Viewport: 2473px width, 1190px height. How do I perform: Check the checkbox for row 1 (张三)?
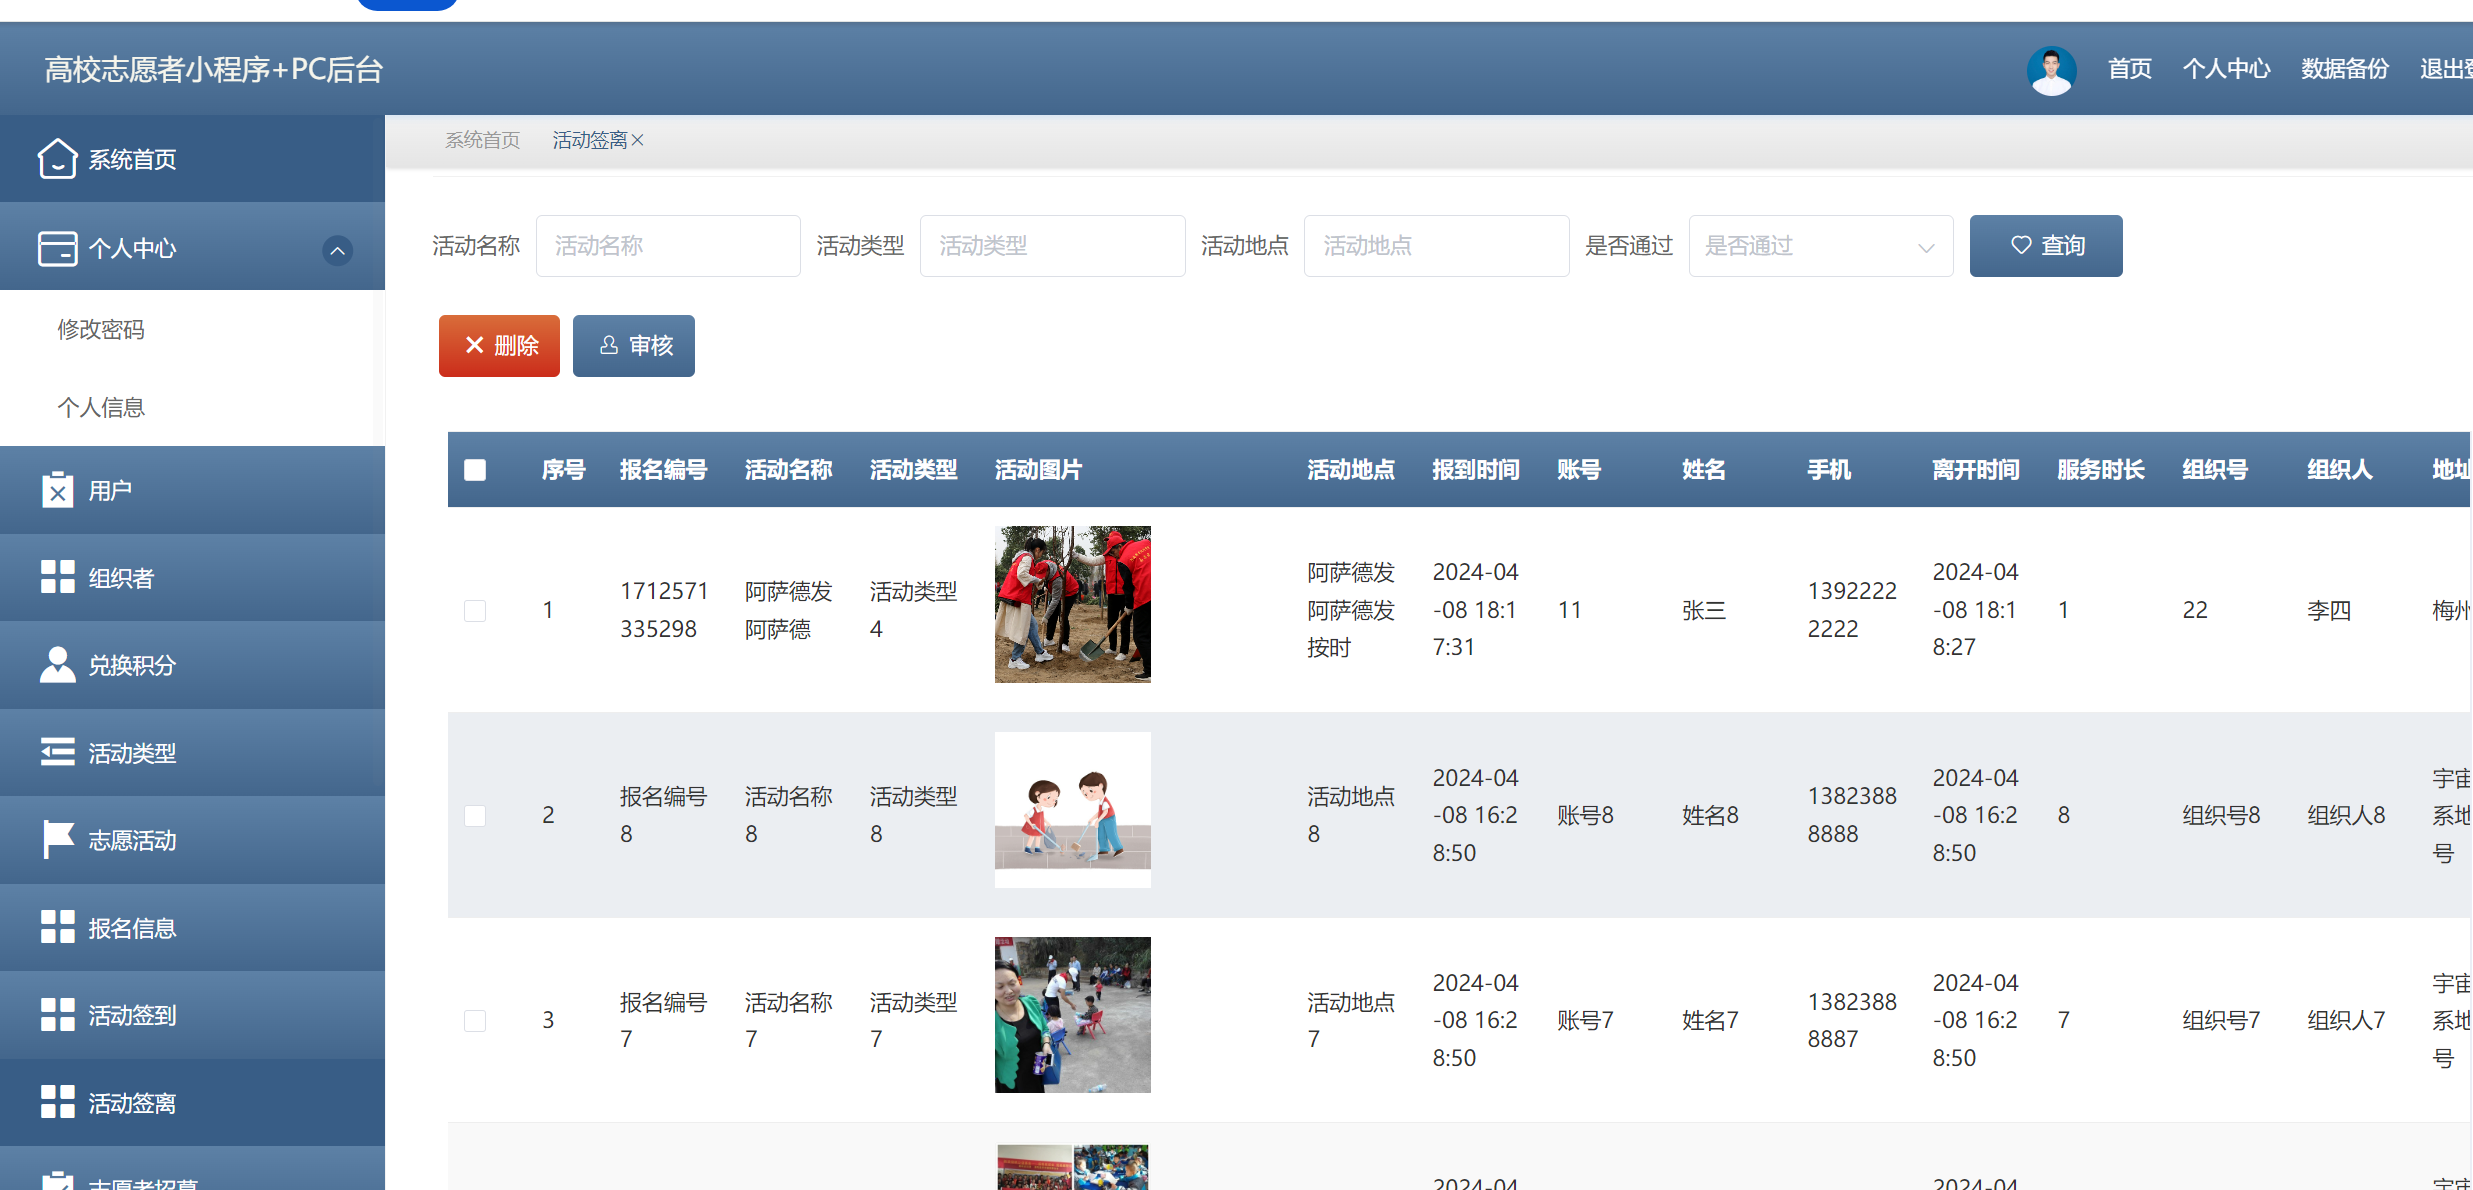(475, 610)
